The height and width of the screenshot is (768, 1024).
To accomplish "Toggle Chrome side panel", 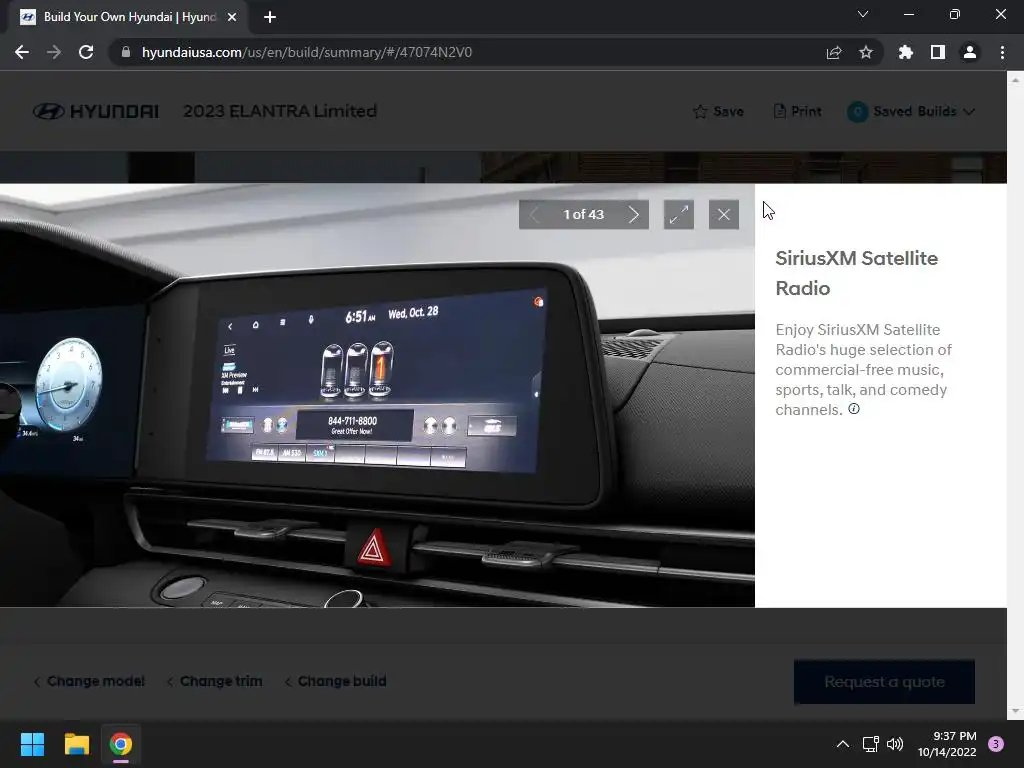I will [938, 52].
